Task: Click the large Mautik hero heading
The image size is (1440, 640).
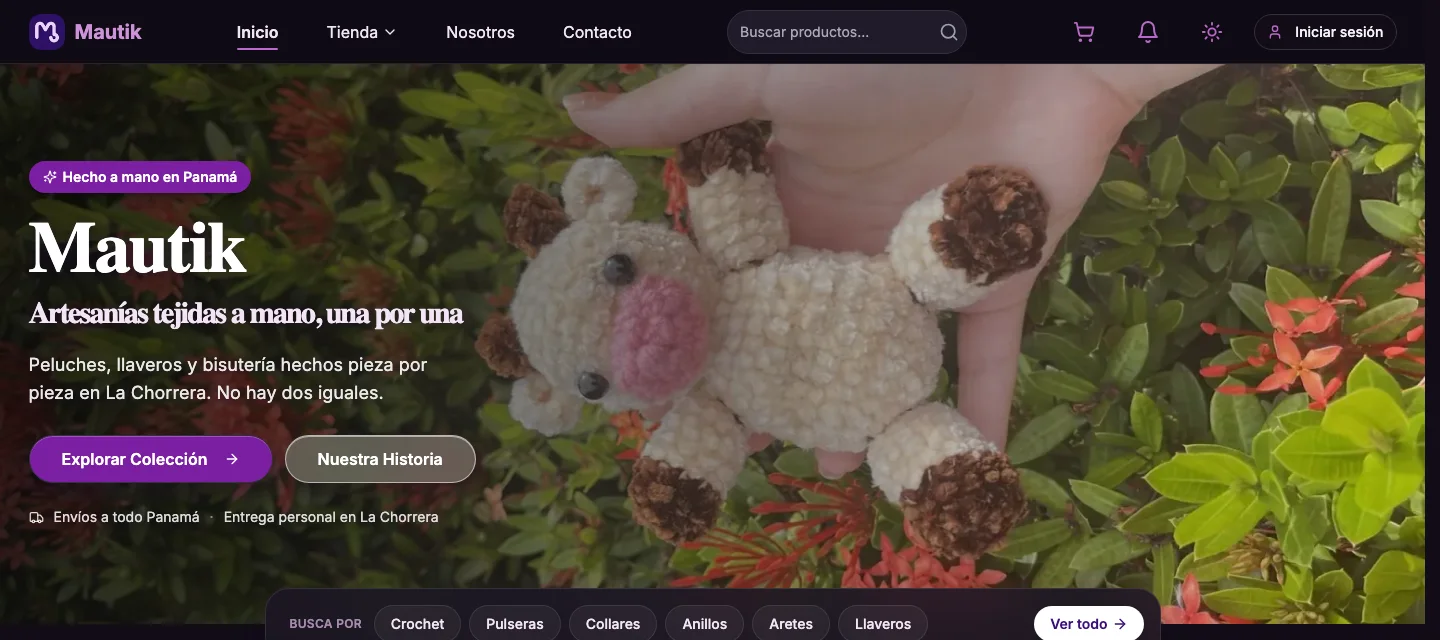Action: (137, 248)
